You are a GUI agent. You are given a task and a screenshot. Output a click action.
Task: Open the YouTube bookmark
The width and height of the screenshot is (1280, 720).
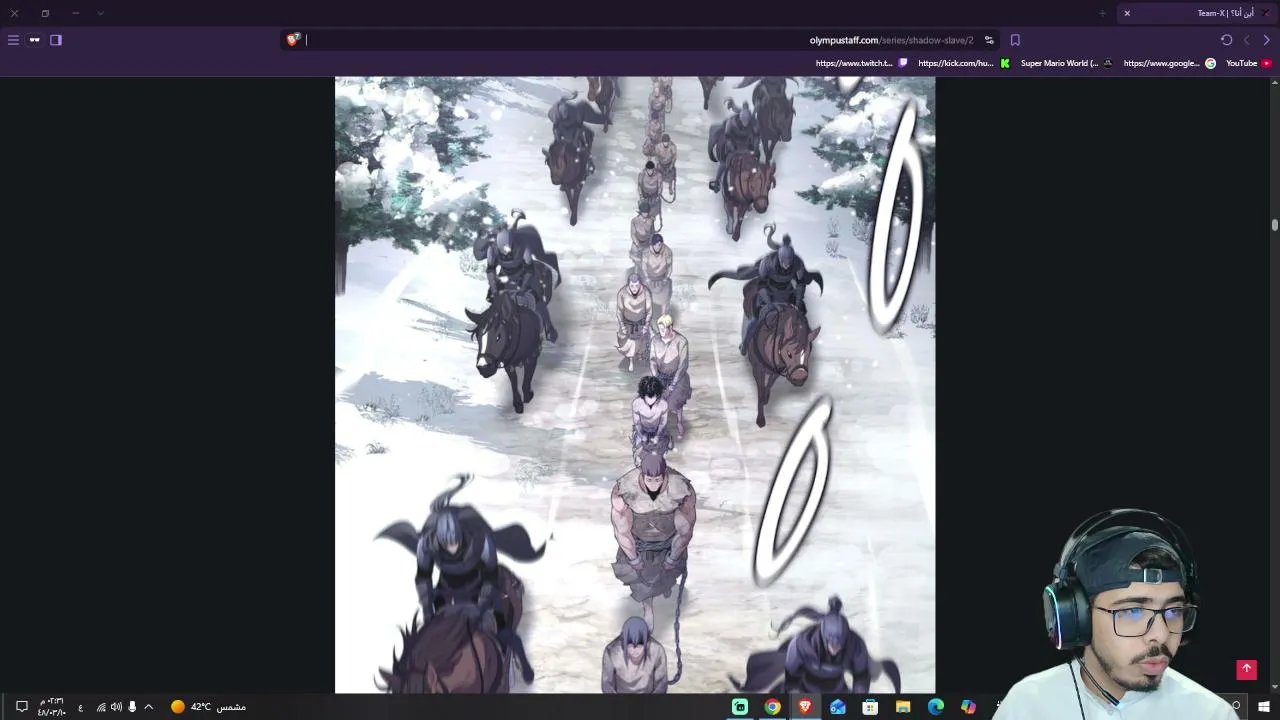1249,63
